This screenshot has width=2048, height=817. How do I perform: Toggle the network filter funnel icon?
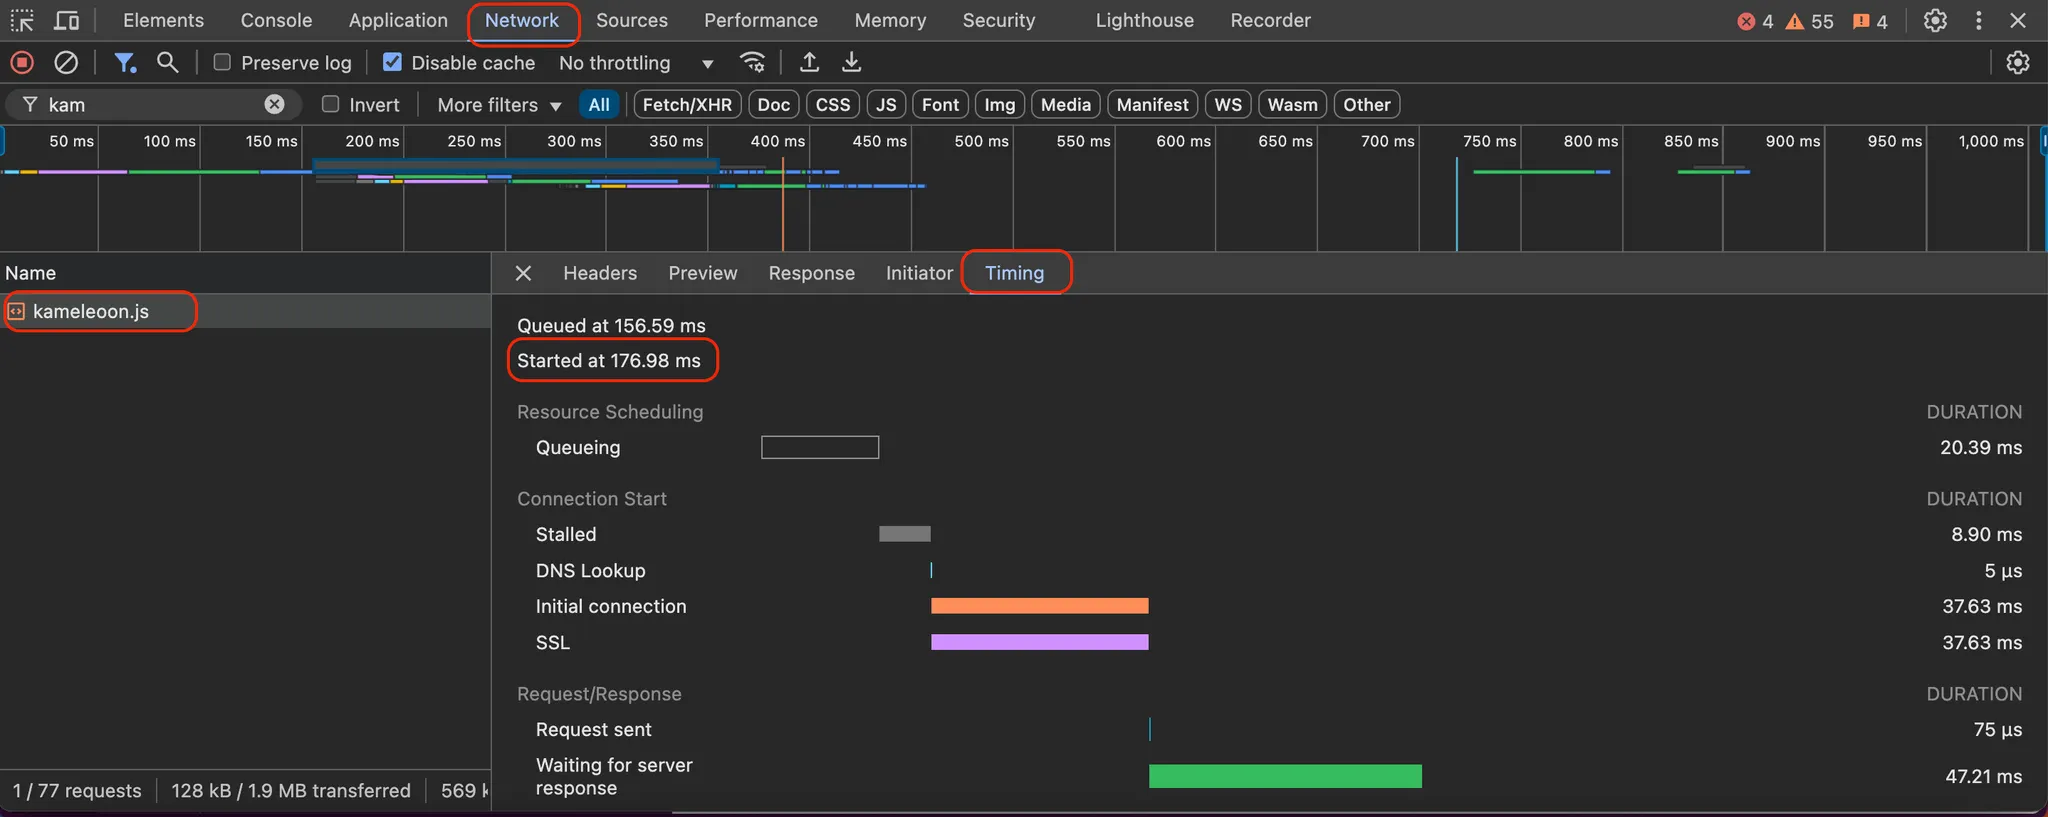point(124,63)
